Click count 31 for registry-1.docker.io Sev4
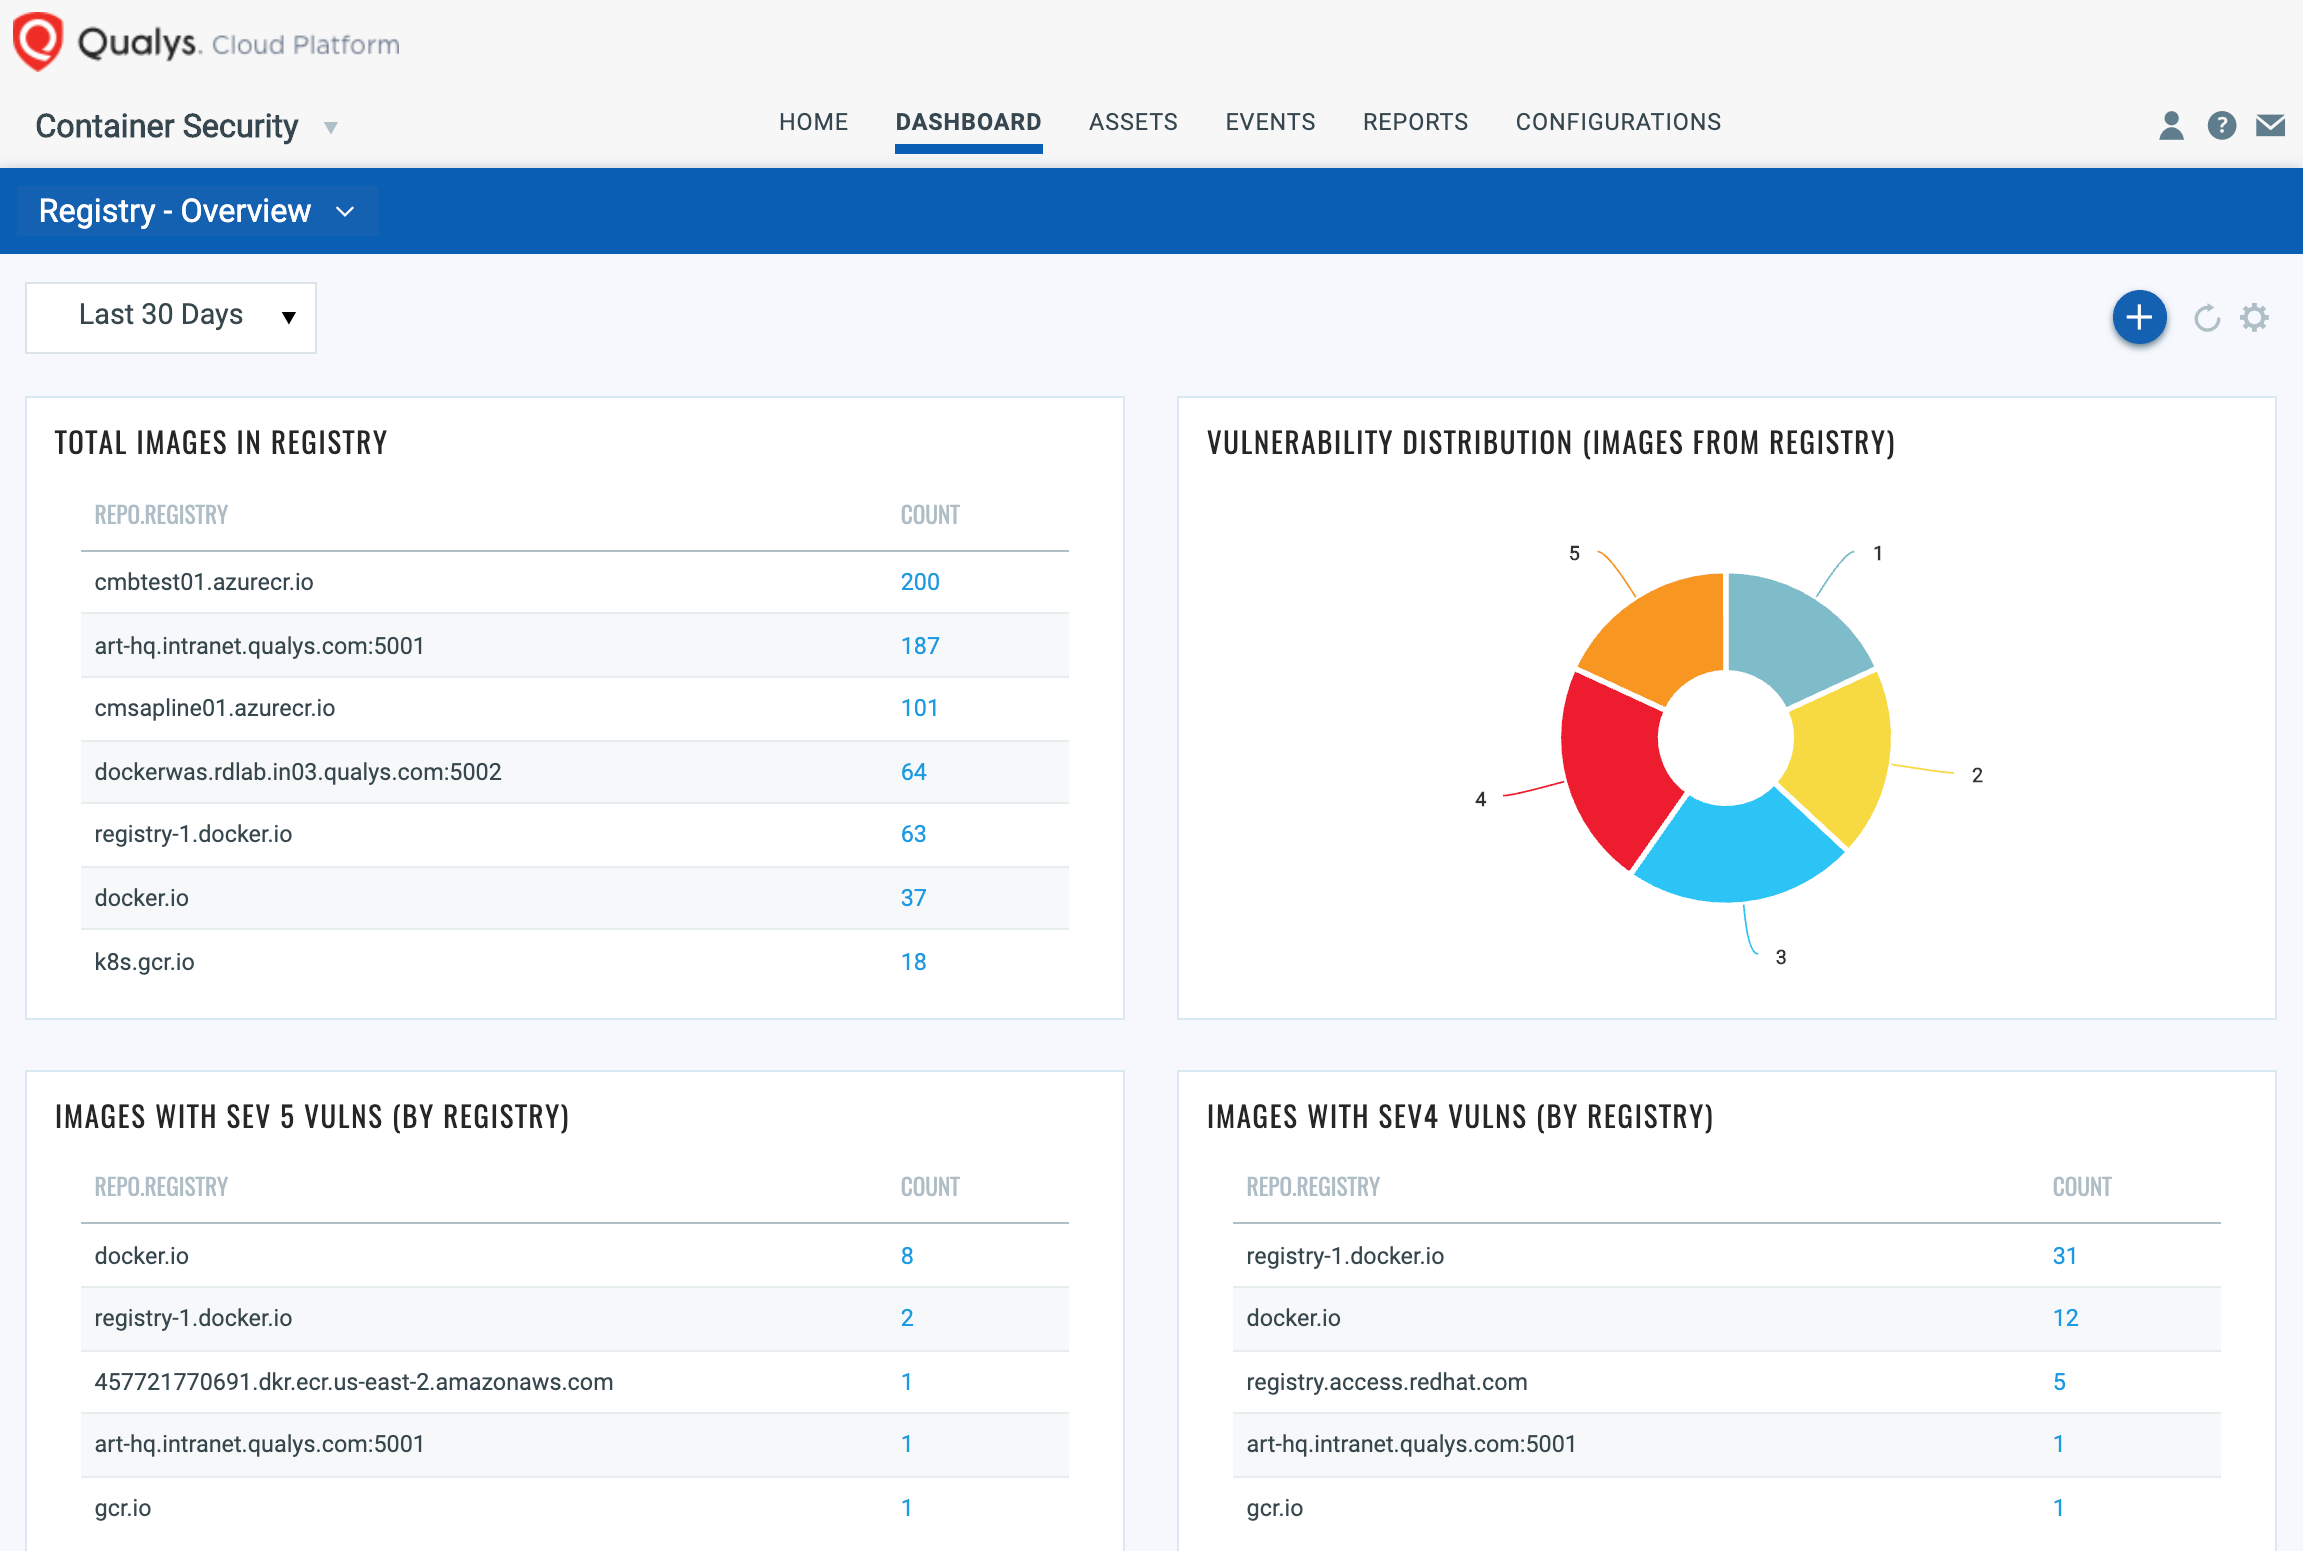The width and height of the screenshot is (2303, 1551). 2065,1256
